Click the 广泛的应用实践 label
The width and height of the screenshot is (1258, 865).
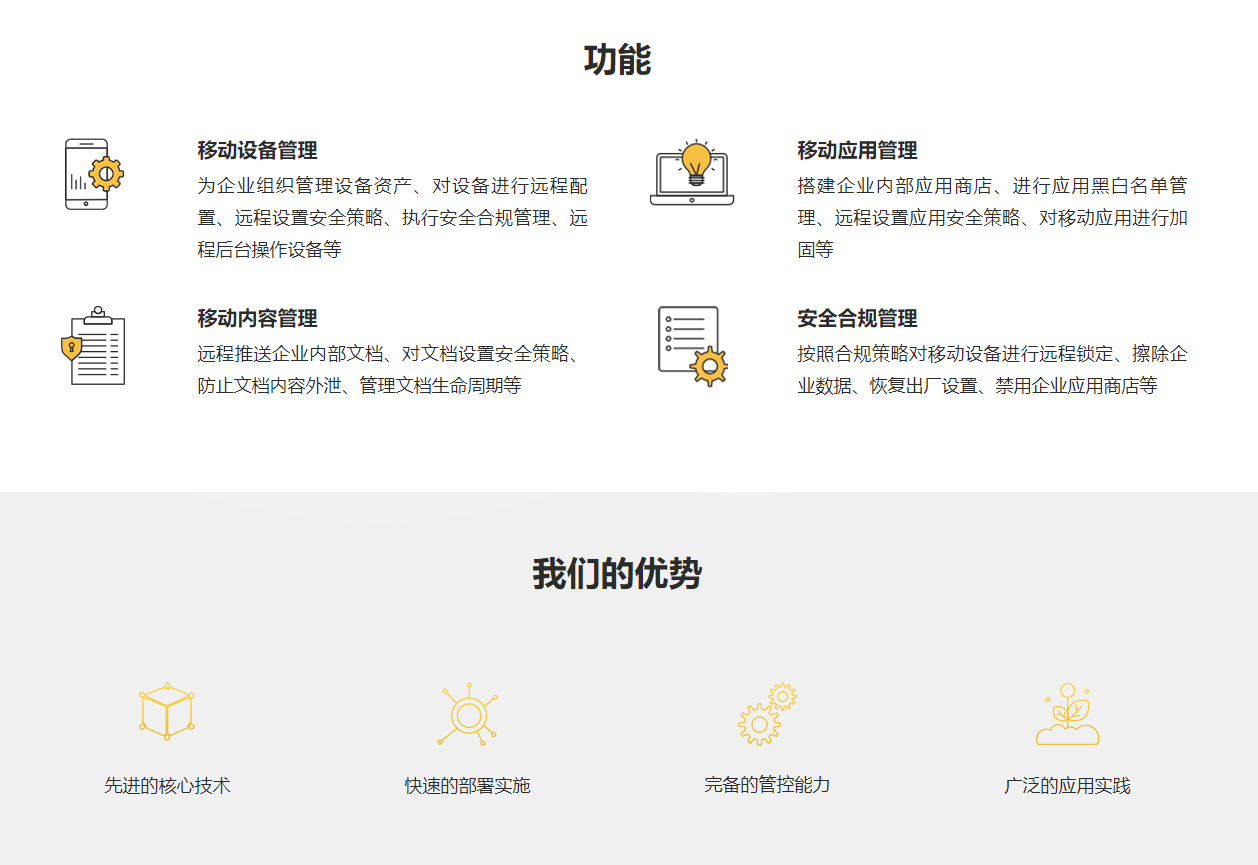click(1067, 787)
